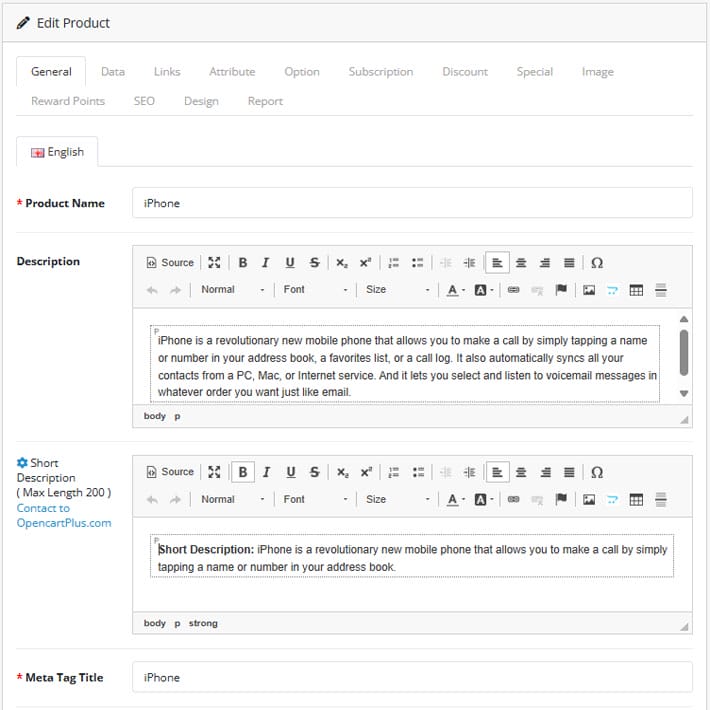Image resolution: width=710 pixels, height=710 pixels.
Task: Select the English language tab
Action: coord(57,152)
